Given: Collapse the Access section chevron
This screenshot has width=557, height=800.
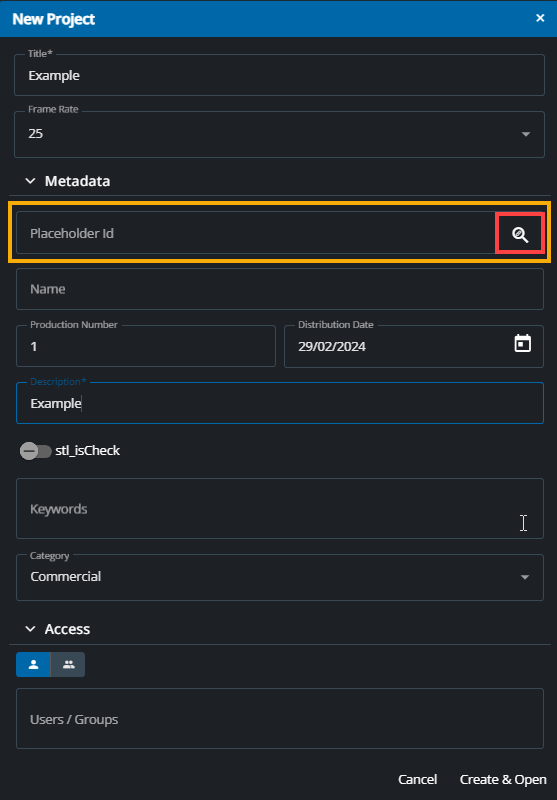Looking at the screenshot, I should click(x=31, y=629).
